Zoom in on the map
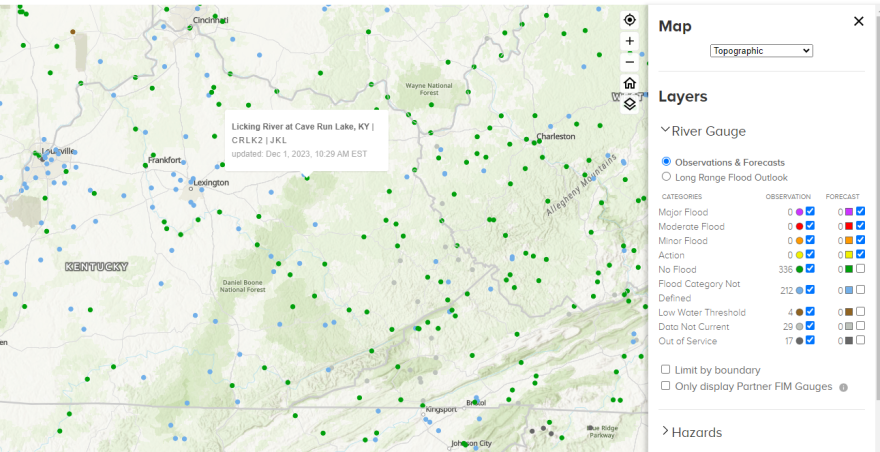The height and width of the screenshot is (452, 880). click(x=629, y=41)
